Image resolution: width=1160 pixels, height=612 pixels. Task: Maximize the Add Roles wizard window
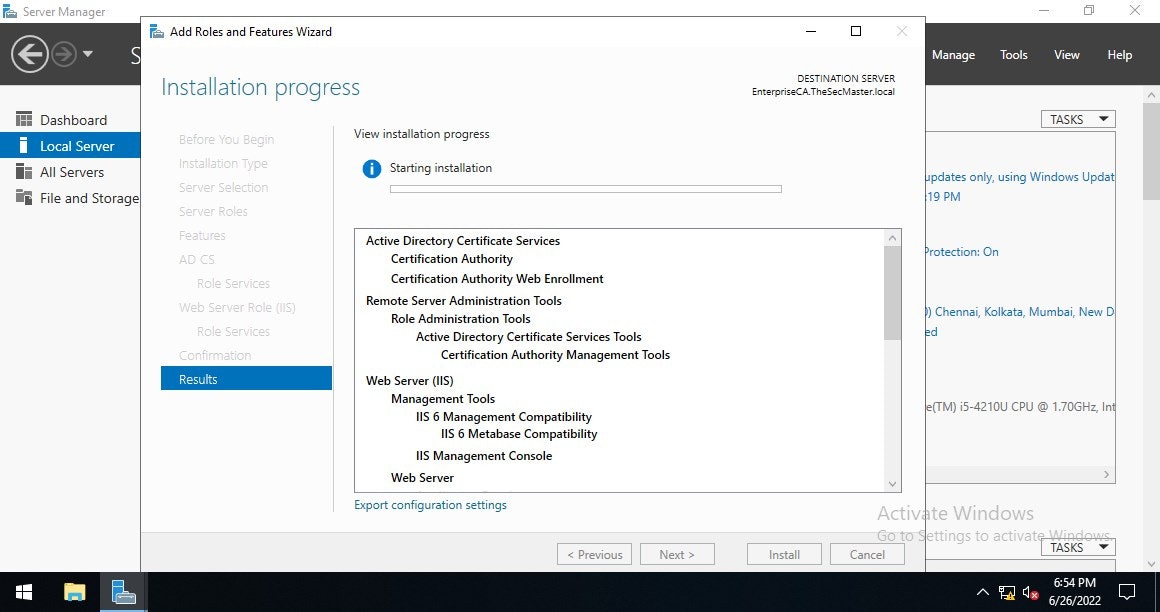coord(856,31)
